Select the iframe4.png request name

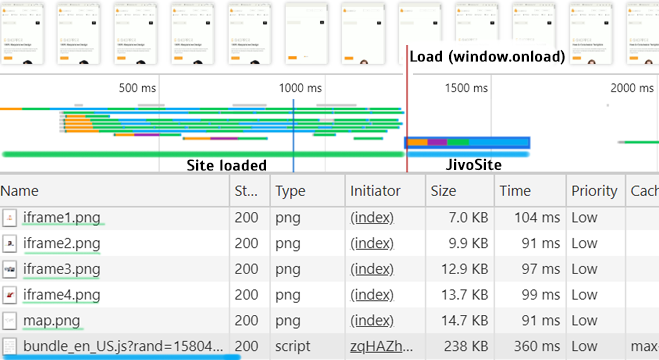click(62, 295)
